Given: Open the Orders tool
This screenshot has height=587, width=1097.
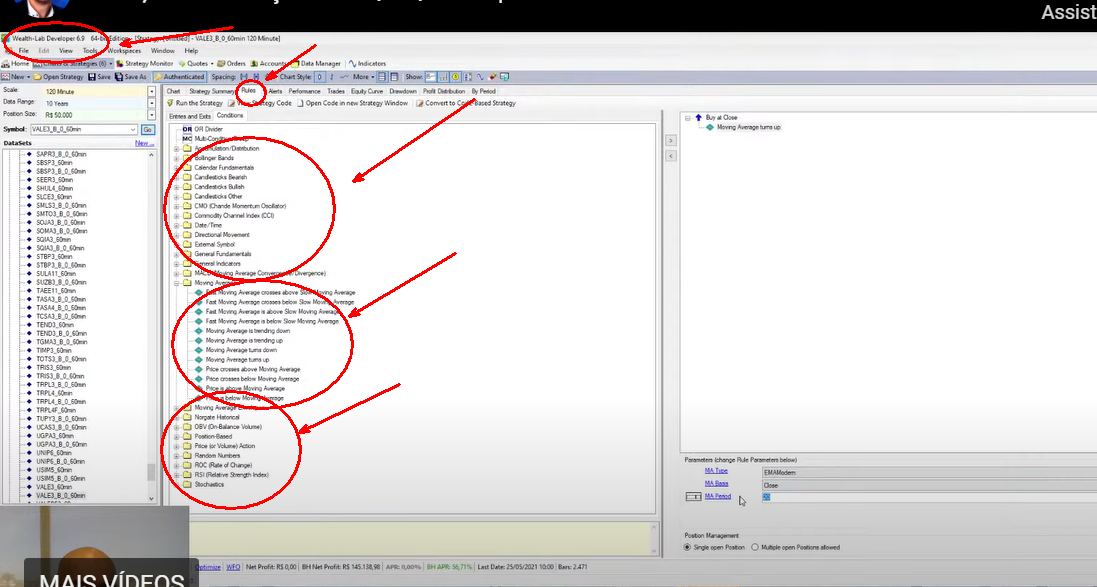Looking at the screenshot, I should tap(232, 64).
